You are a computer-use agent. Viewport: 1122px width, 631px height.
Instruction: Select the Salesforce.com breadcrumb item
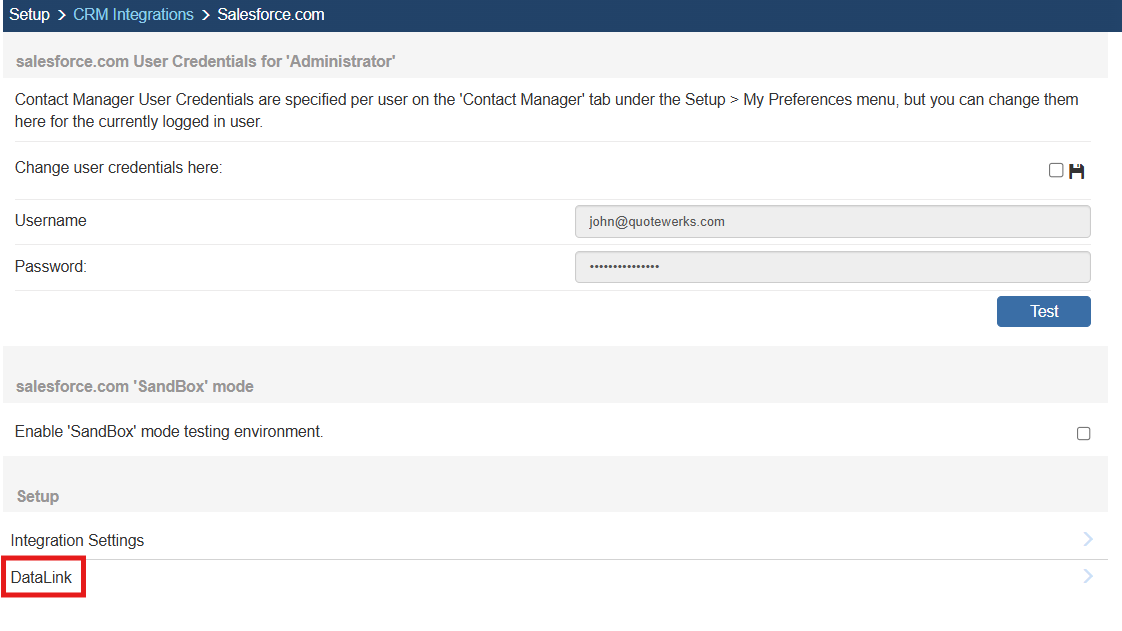coord(270,15)
